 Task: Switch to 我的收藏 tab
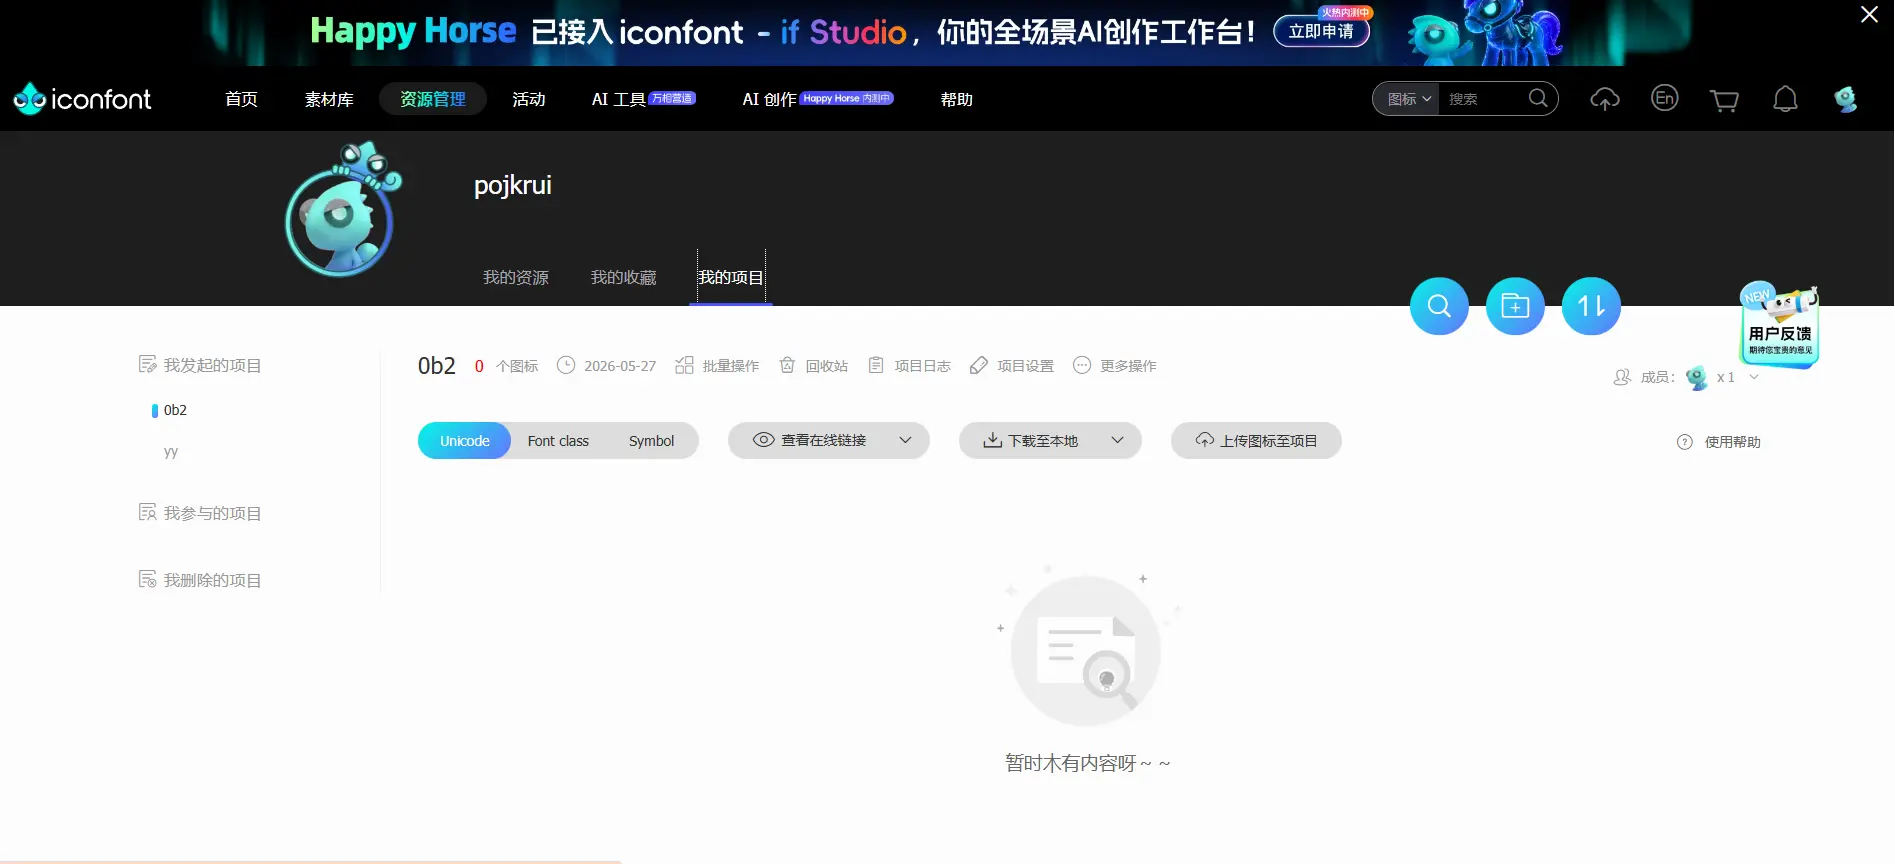623,278
